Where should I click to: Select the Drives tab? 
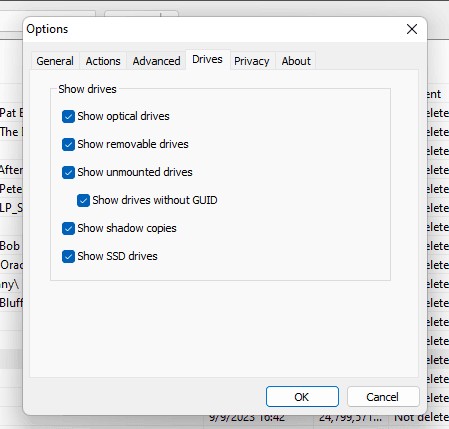click(x=207, y=60)
